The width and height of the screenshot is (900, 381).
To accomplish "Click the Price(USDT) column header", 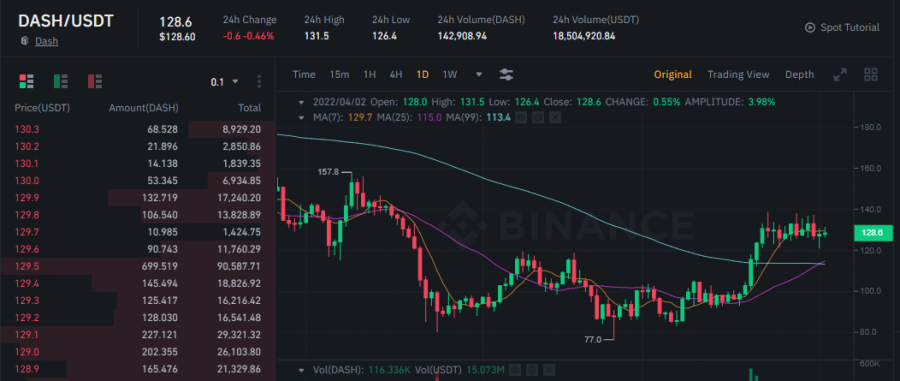I will (42, 108).
